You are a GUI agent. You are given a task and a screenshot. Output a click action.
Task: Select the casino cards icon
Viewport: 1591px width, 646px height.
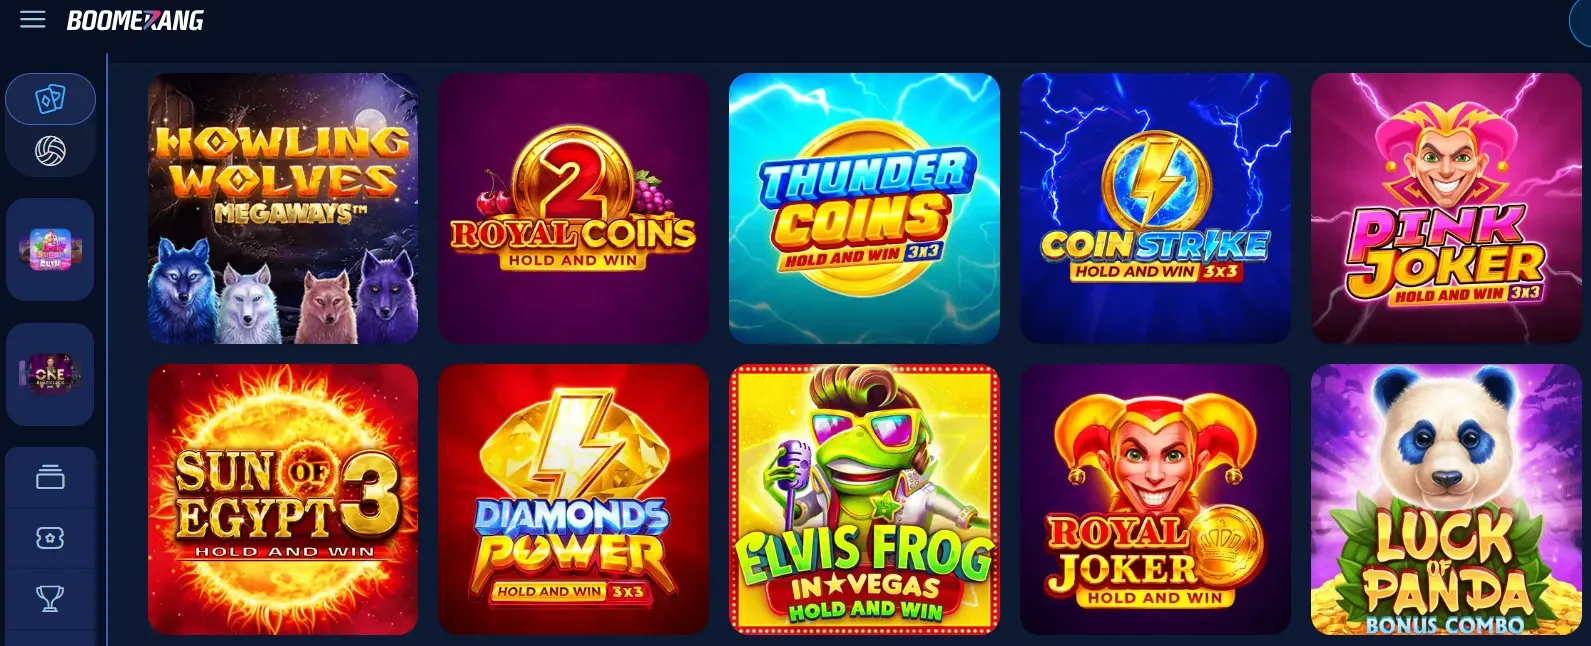tap(50, 99)
